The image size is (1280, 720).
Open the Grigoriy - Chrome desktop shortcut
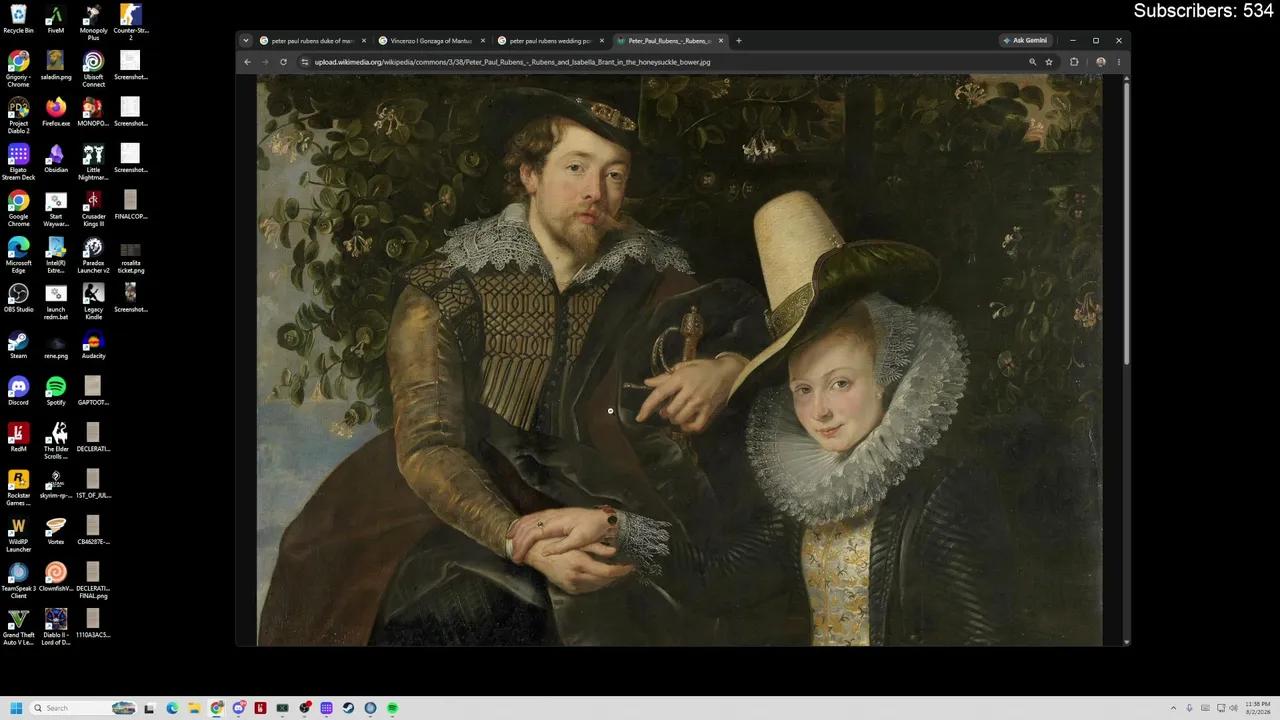(x=18, y=69)
